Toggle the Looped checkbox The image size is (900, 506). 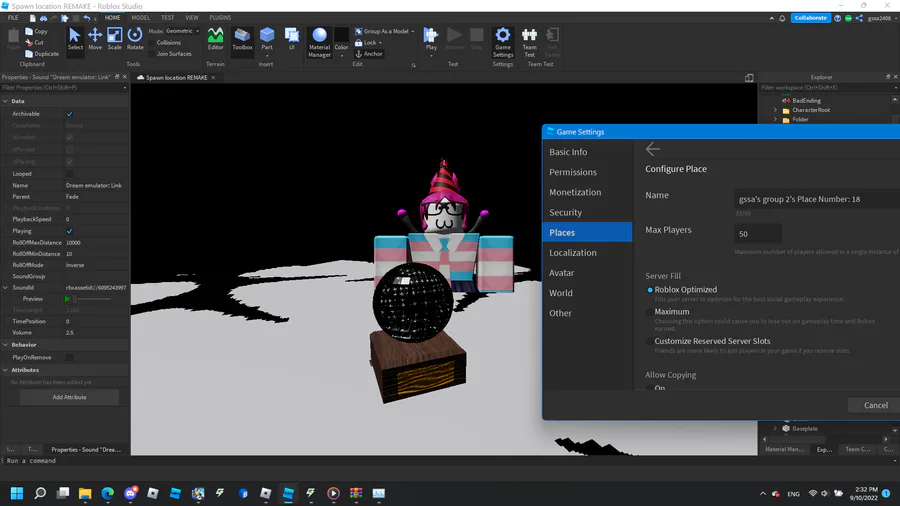coord(69,174)
